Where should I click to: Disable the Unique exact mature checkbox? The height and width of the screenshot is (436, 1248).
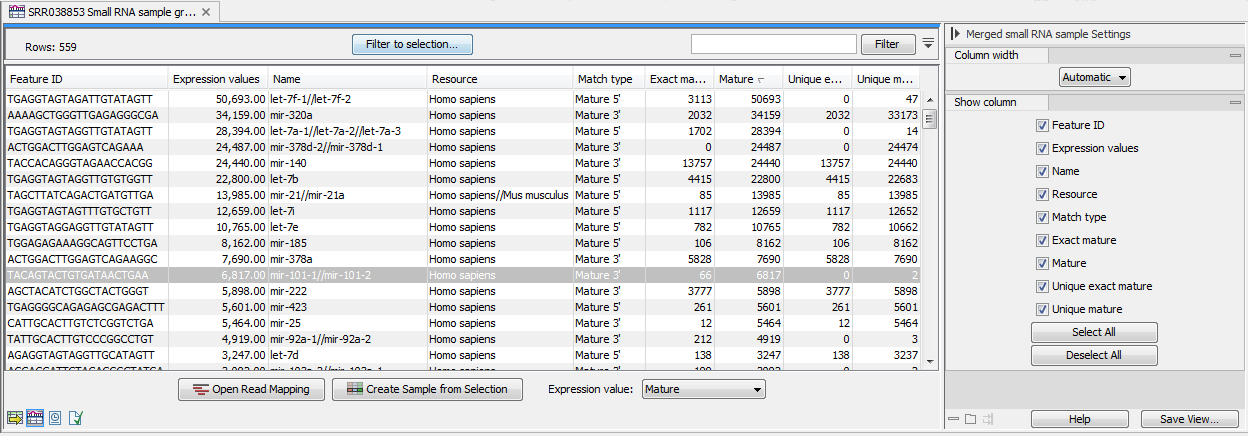click(x=1043, y=287)
